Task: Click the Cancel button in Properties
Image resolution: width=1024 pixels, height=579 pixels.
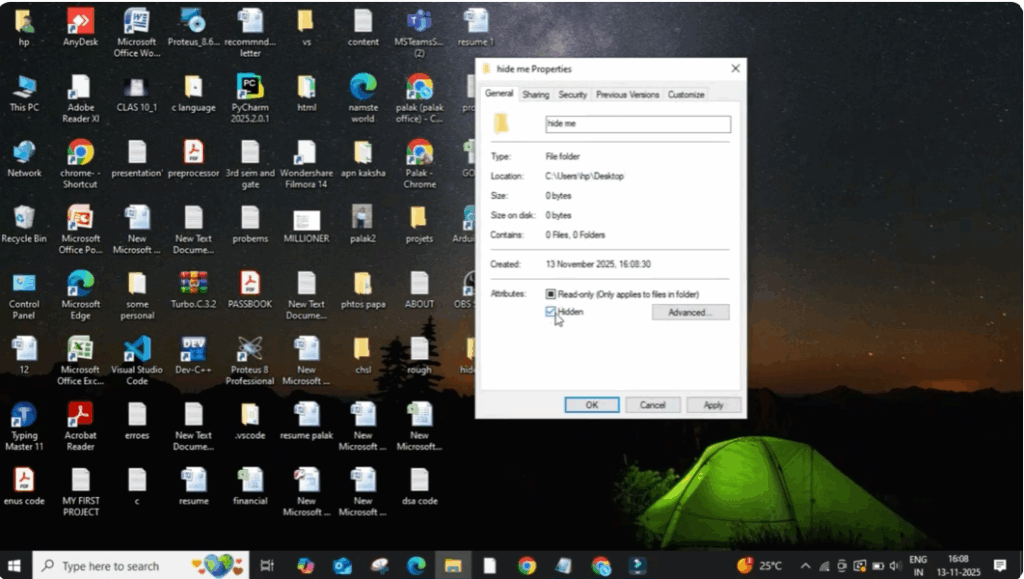Action: tap(652, 405)
